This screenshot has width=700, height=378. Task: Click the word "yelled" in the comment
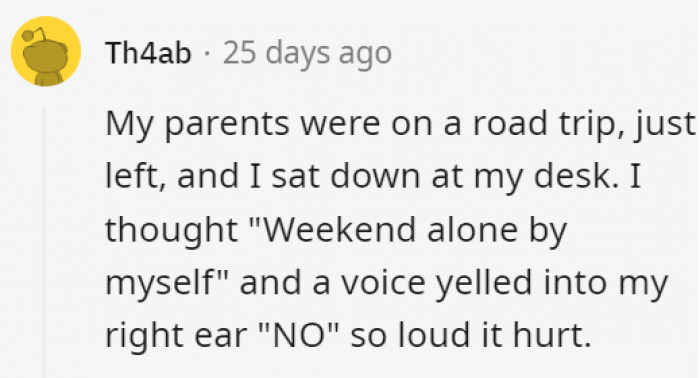click(x=483, y=284)
